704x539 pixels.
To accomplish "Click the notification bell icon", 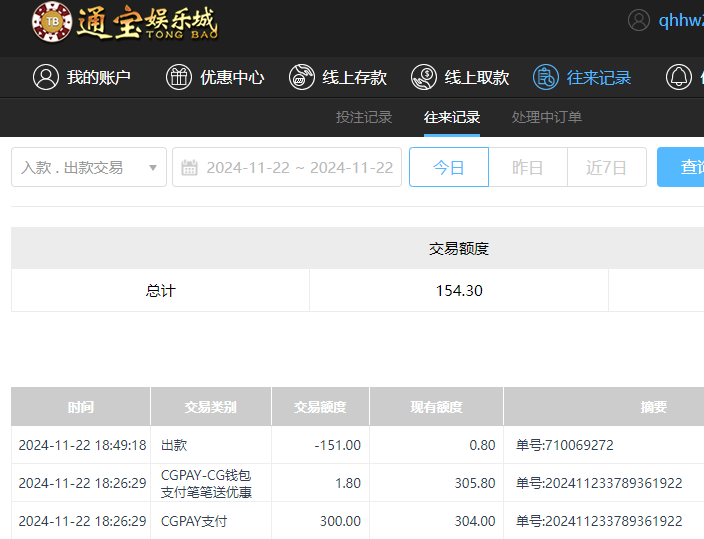I will (679, 77).
